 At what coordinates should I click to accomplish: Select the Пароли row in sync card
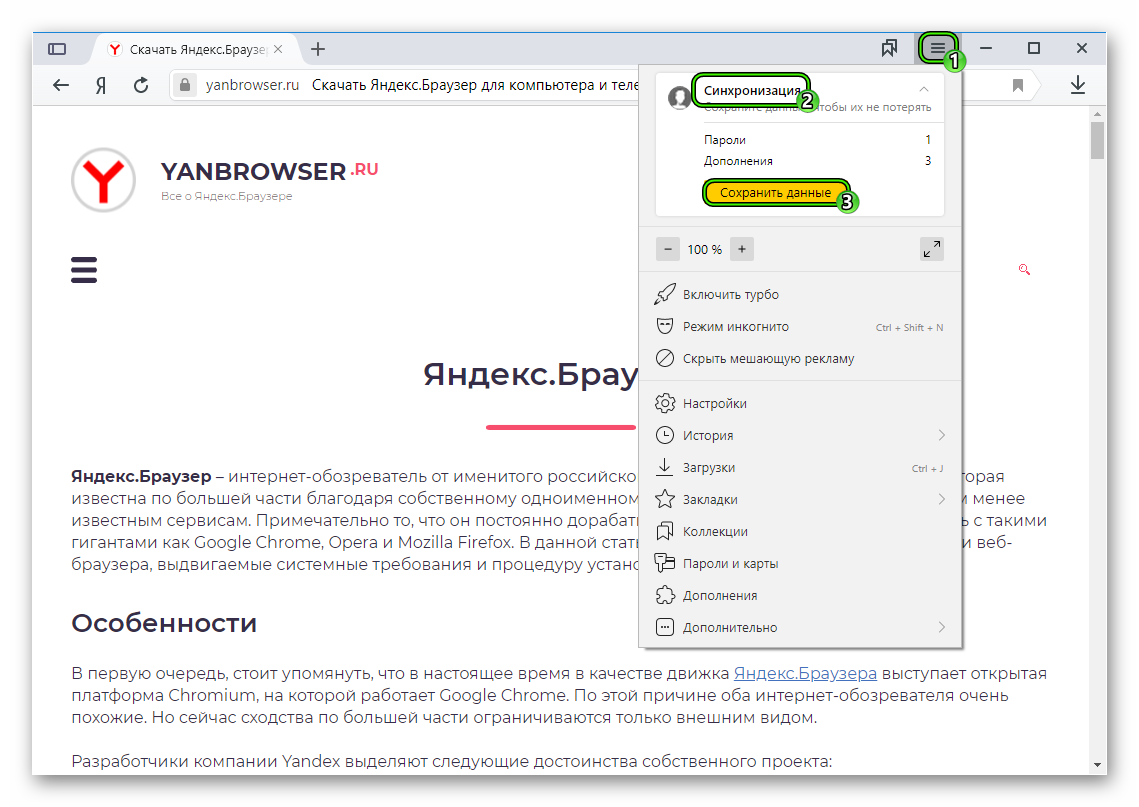click(817, 139)
